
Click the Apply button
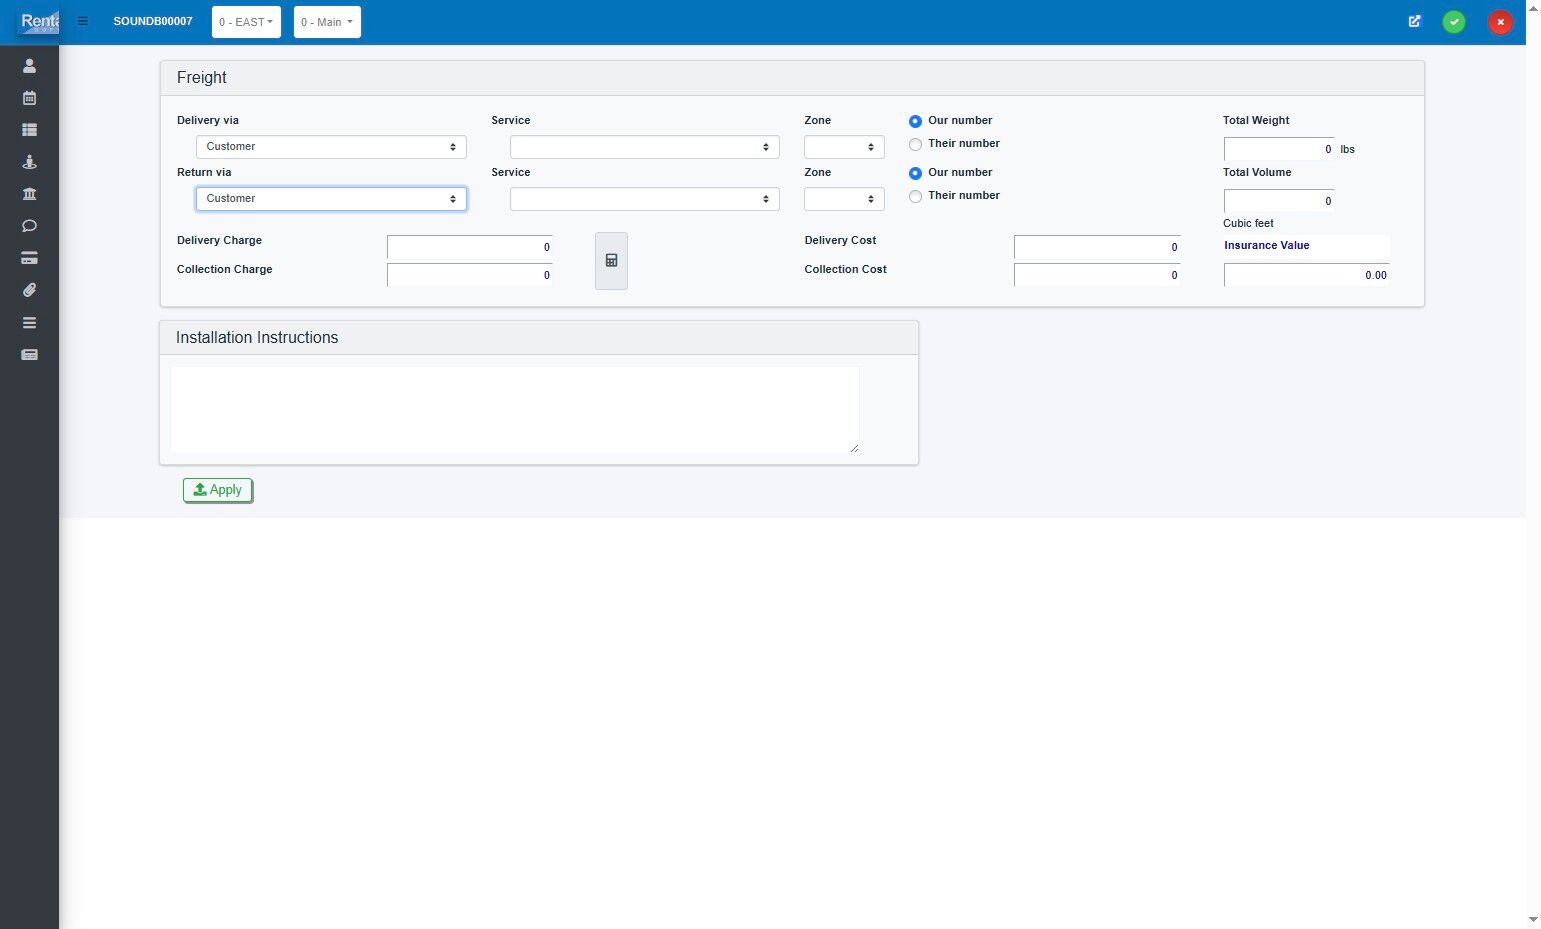click(218, 490)
